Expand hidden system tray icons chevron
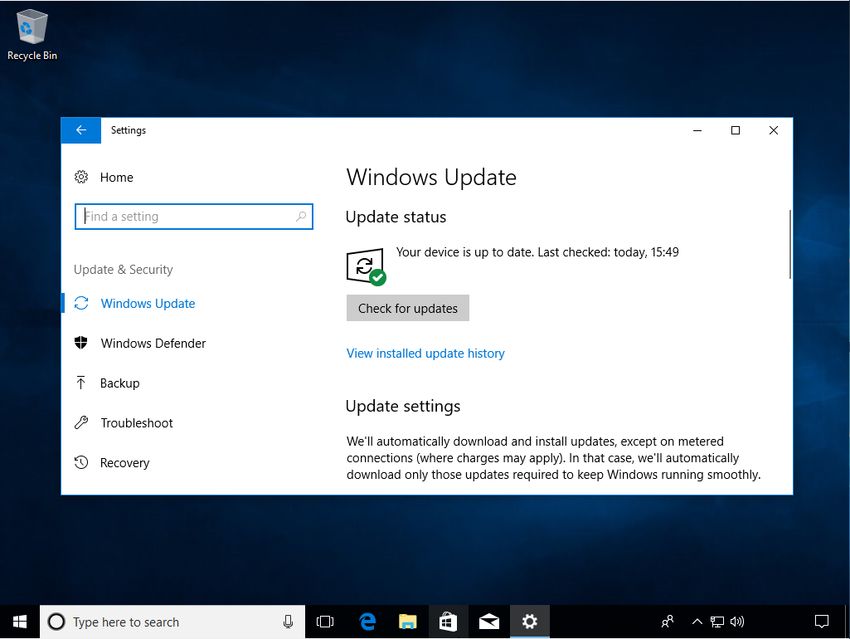 (697, 622)
